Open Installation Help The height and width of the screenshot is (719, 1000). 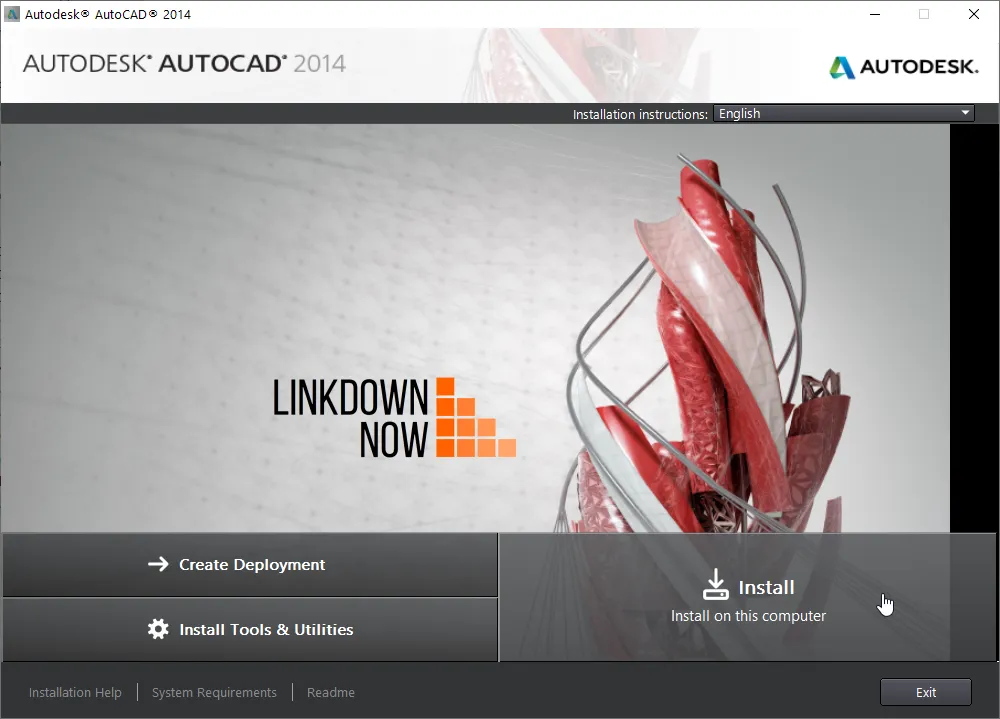tap(75, 691)
